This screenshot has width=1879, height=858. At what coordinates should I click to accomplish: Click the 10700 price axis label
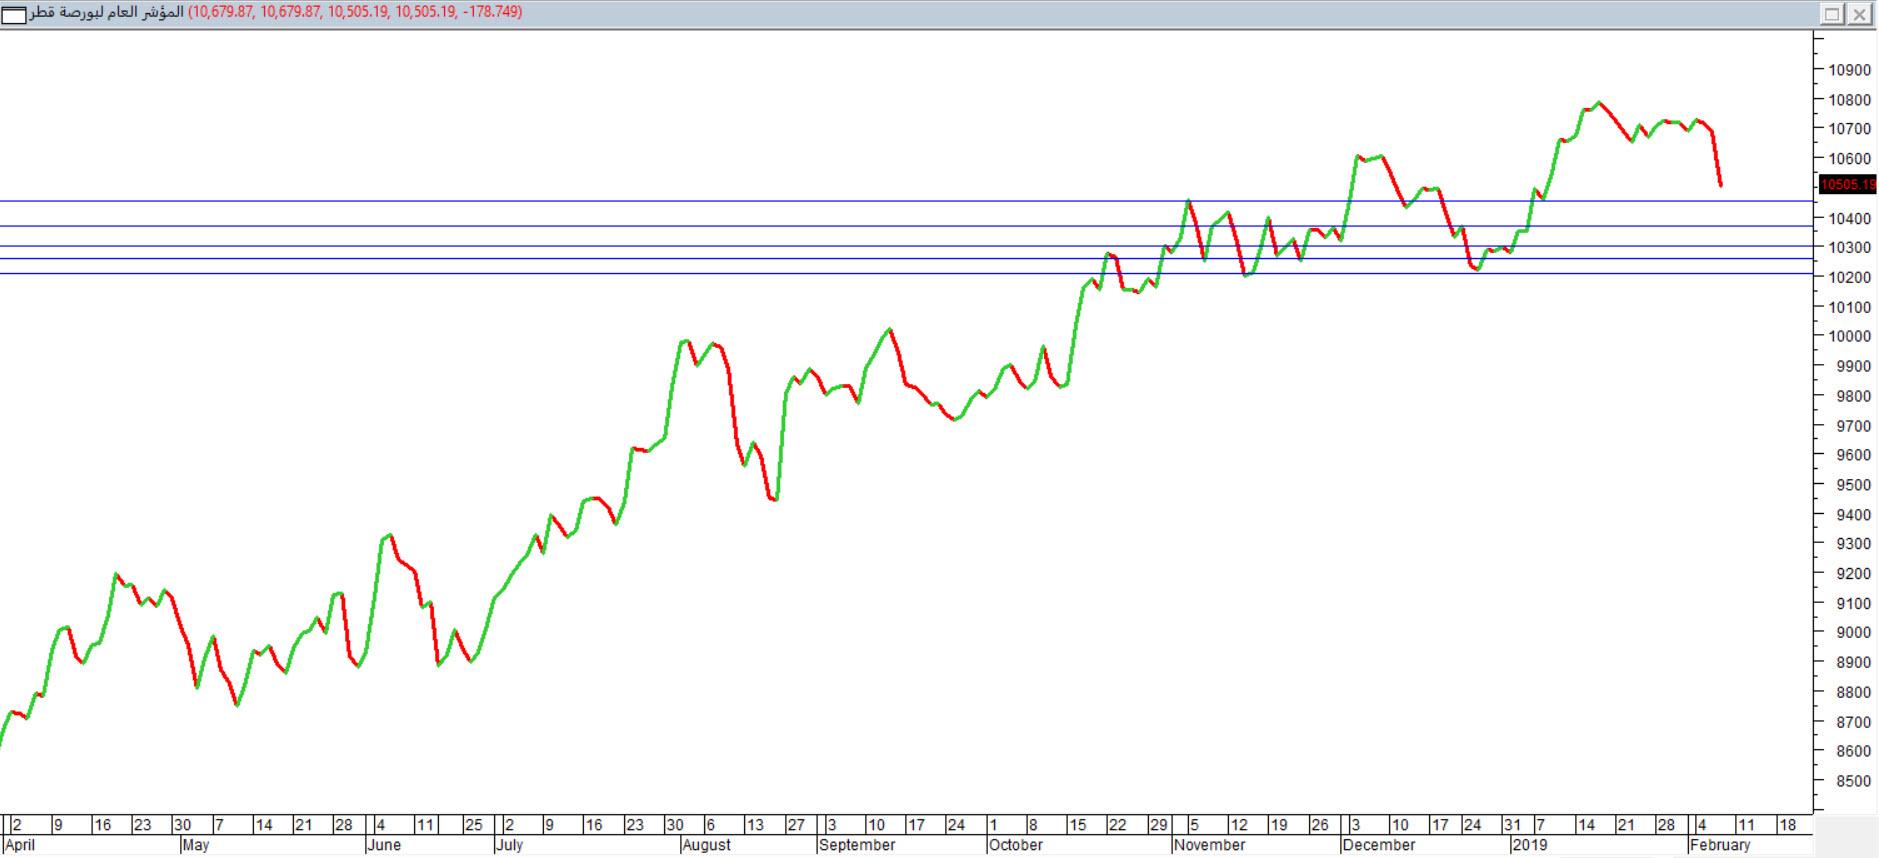pos(1849,129)
